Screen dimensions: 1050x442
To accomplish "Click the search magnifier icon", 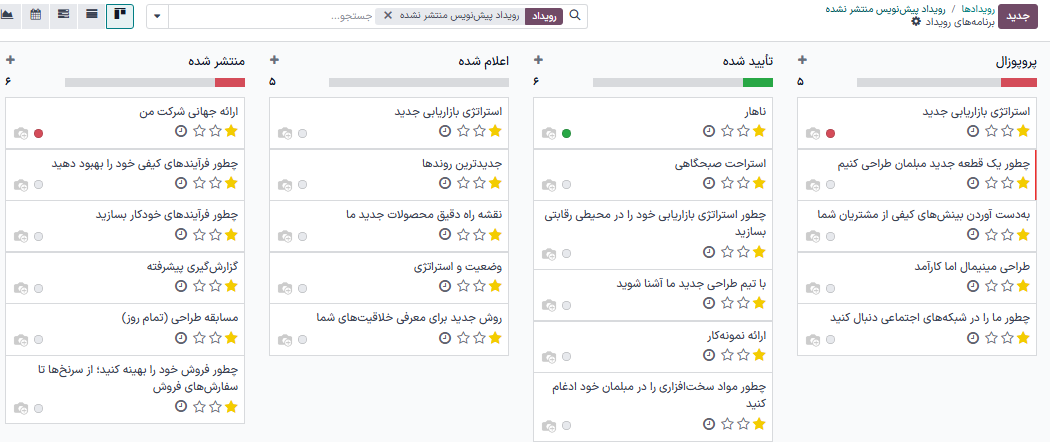I will (574, 16).
